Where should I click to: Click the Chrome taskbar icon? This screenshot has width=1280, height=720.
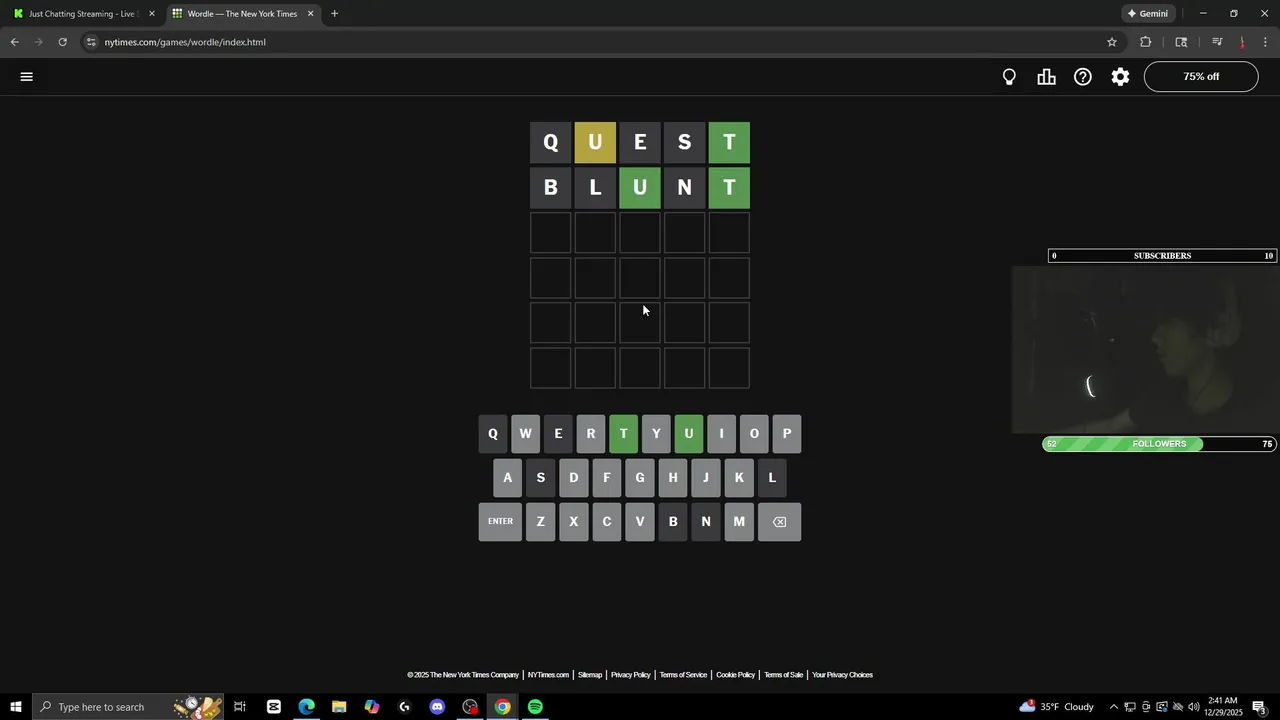502,707
